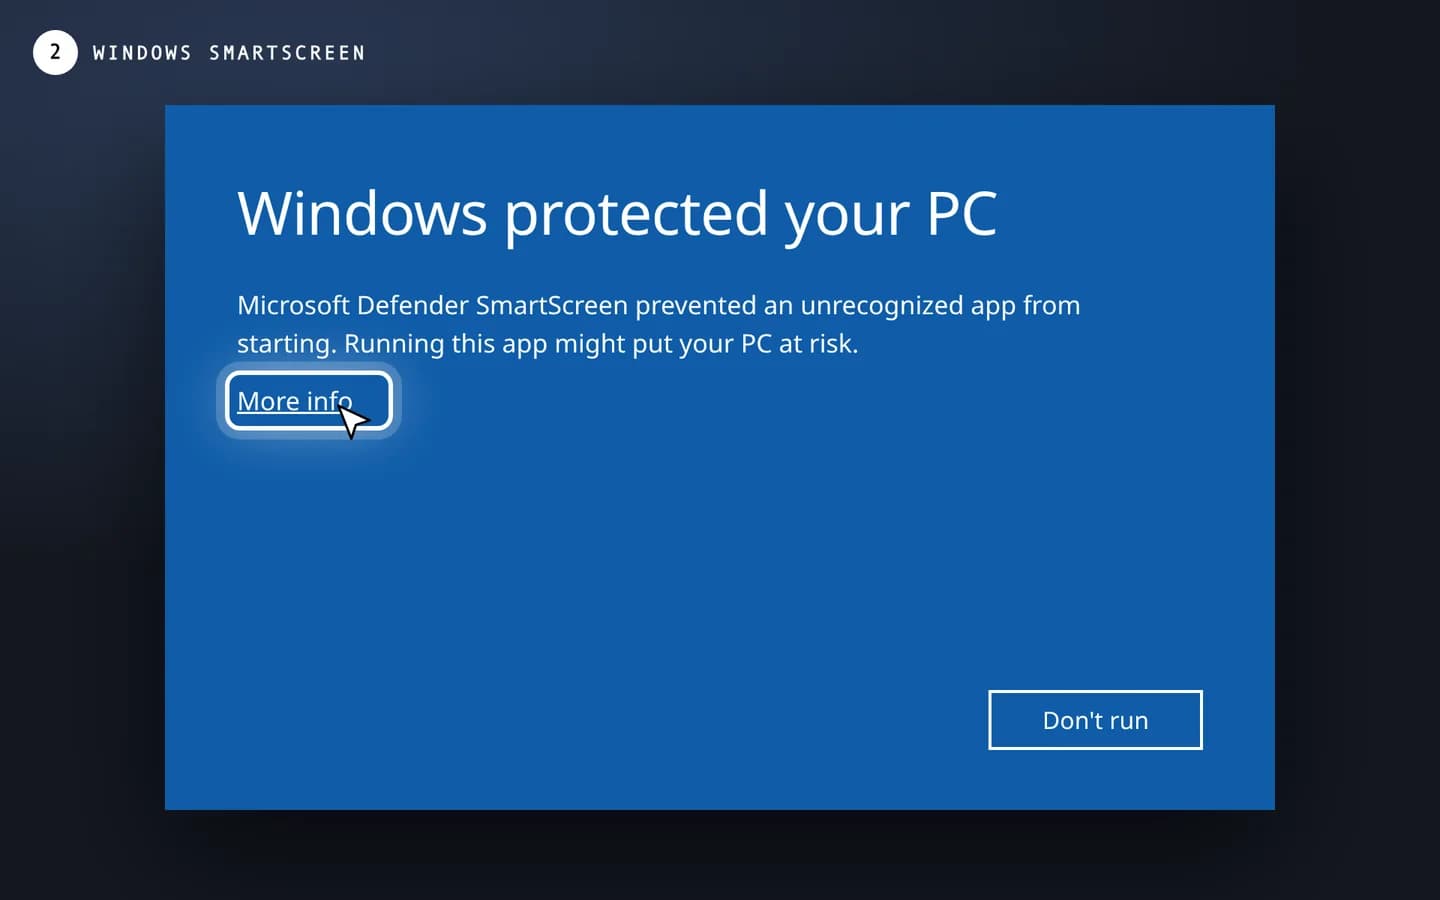Screen dimensions: 1440x900
Task: Open the More info link
Action: click(x=295, y=401)
